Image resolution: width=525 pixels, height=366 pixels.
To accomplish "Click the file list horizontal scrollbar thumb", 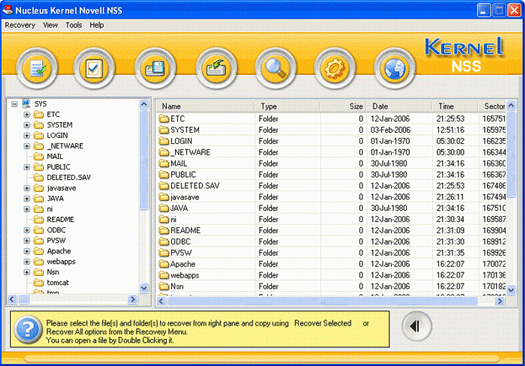I will [322, 301].
